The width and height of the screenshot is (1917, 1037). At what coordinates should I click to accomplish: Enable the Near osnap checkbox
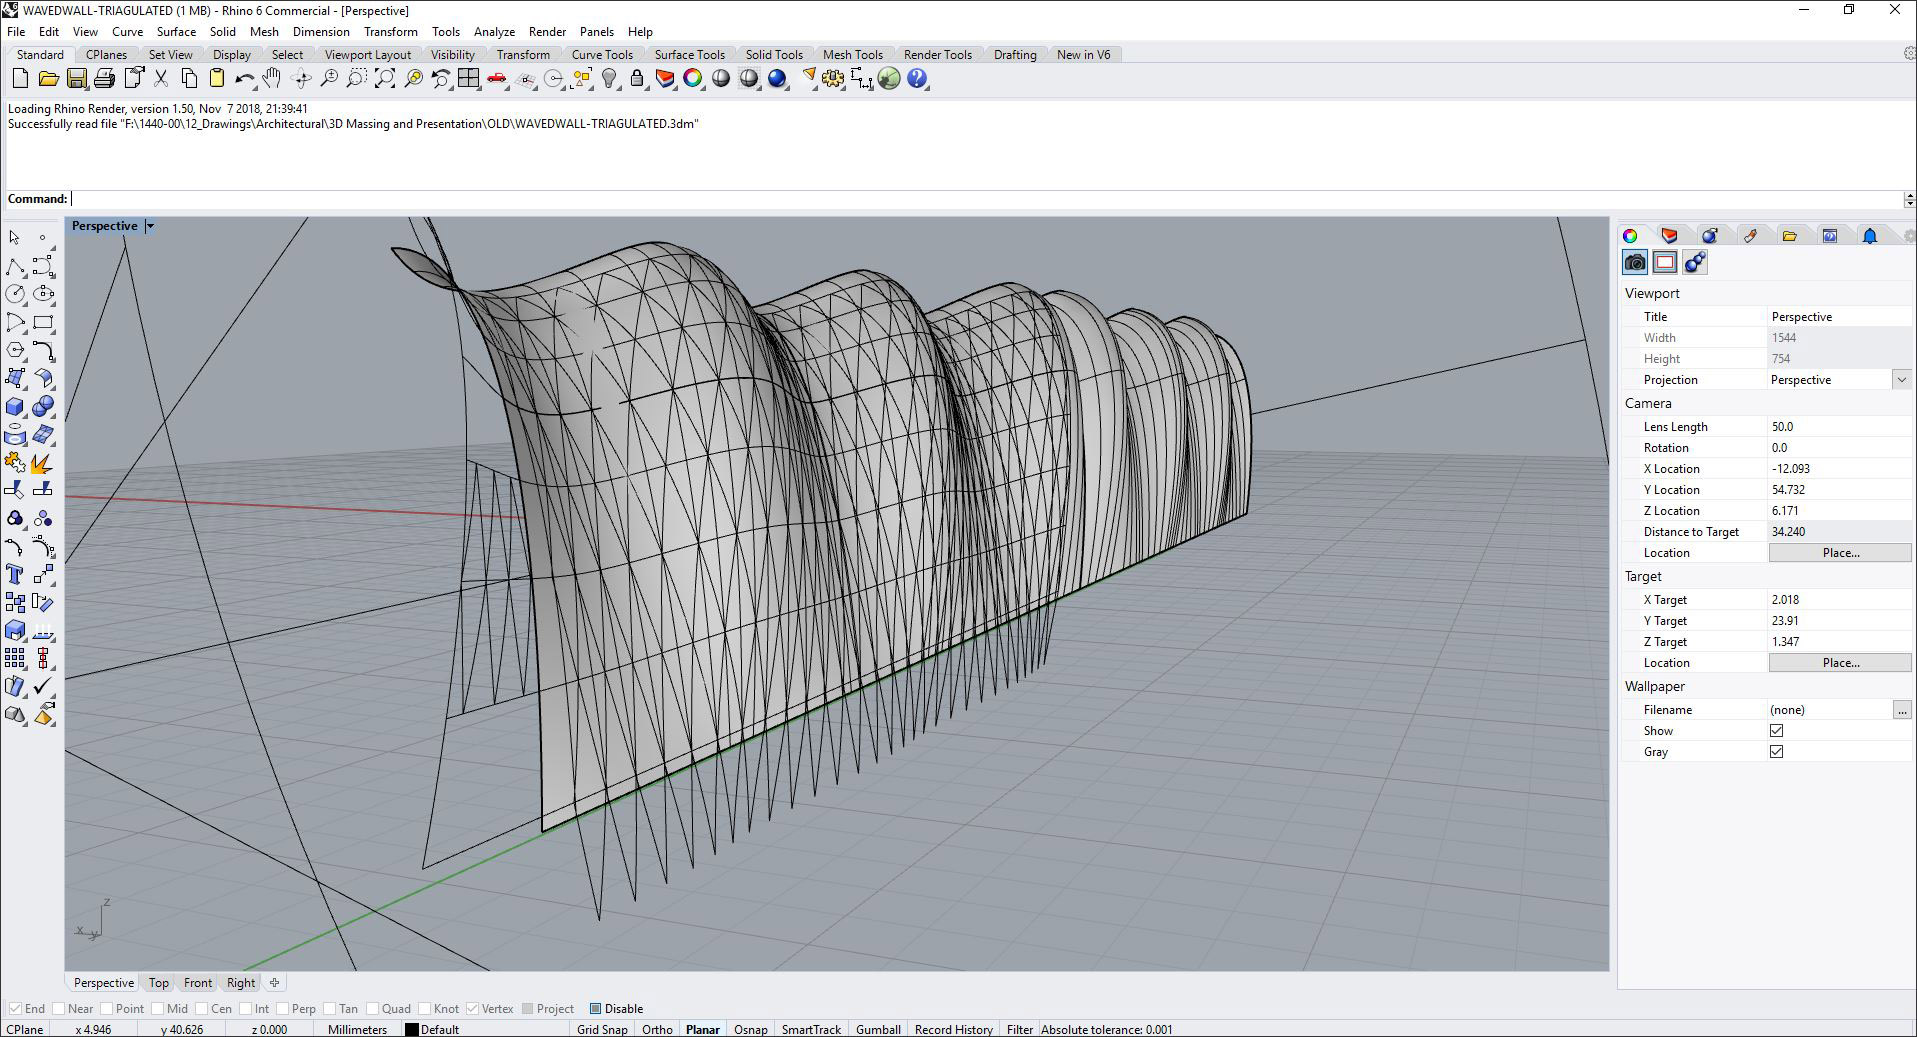[58, 1008]
